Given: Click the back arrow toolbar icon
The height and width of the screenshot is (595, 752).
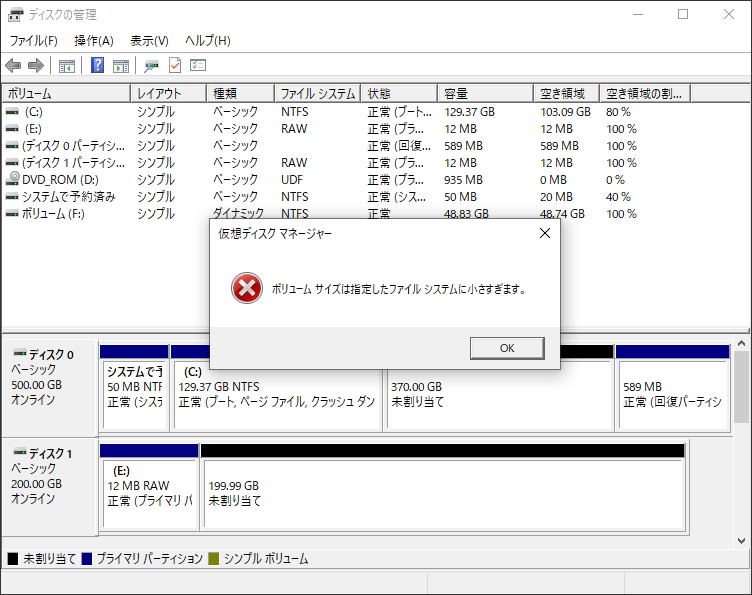Looking at the screenshot, I should pyautogui.click(x=13, y=66).
